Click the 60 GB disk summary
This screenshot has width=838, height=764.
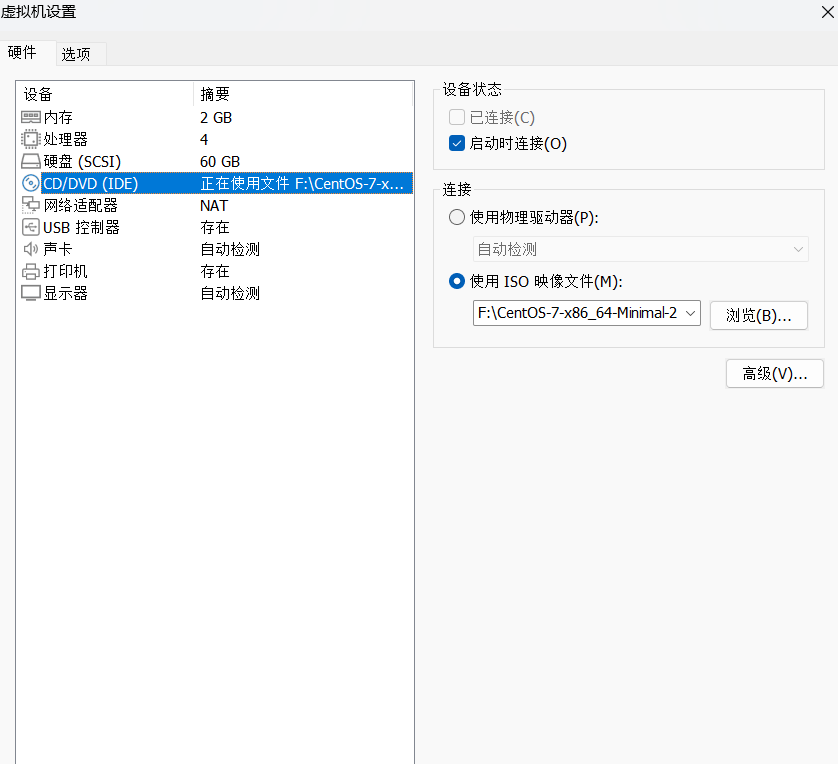click(x=220, y=161)
